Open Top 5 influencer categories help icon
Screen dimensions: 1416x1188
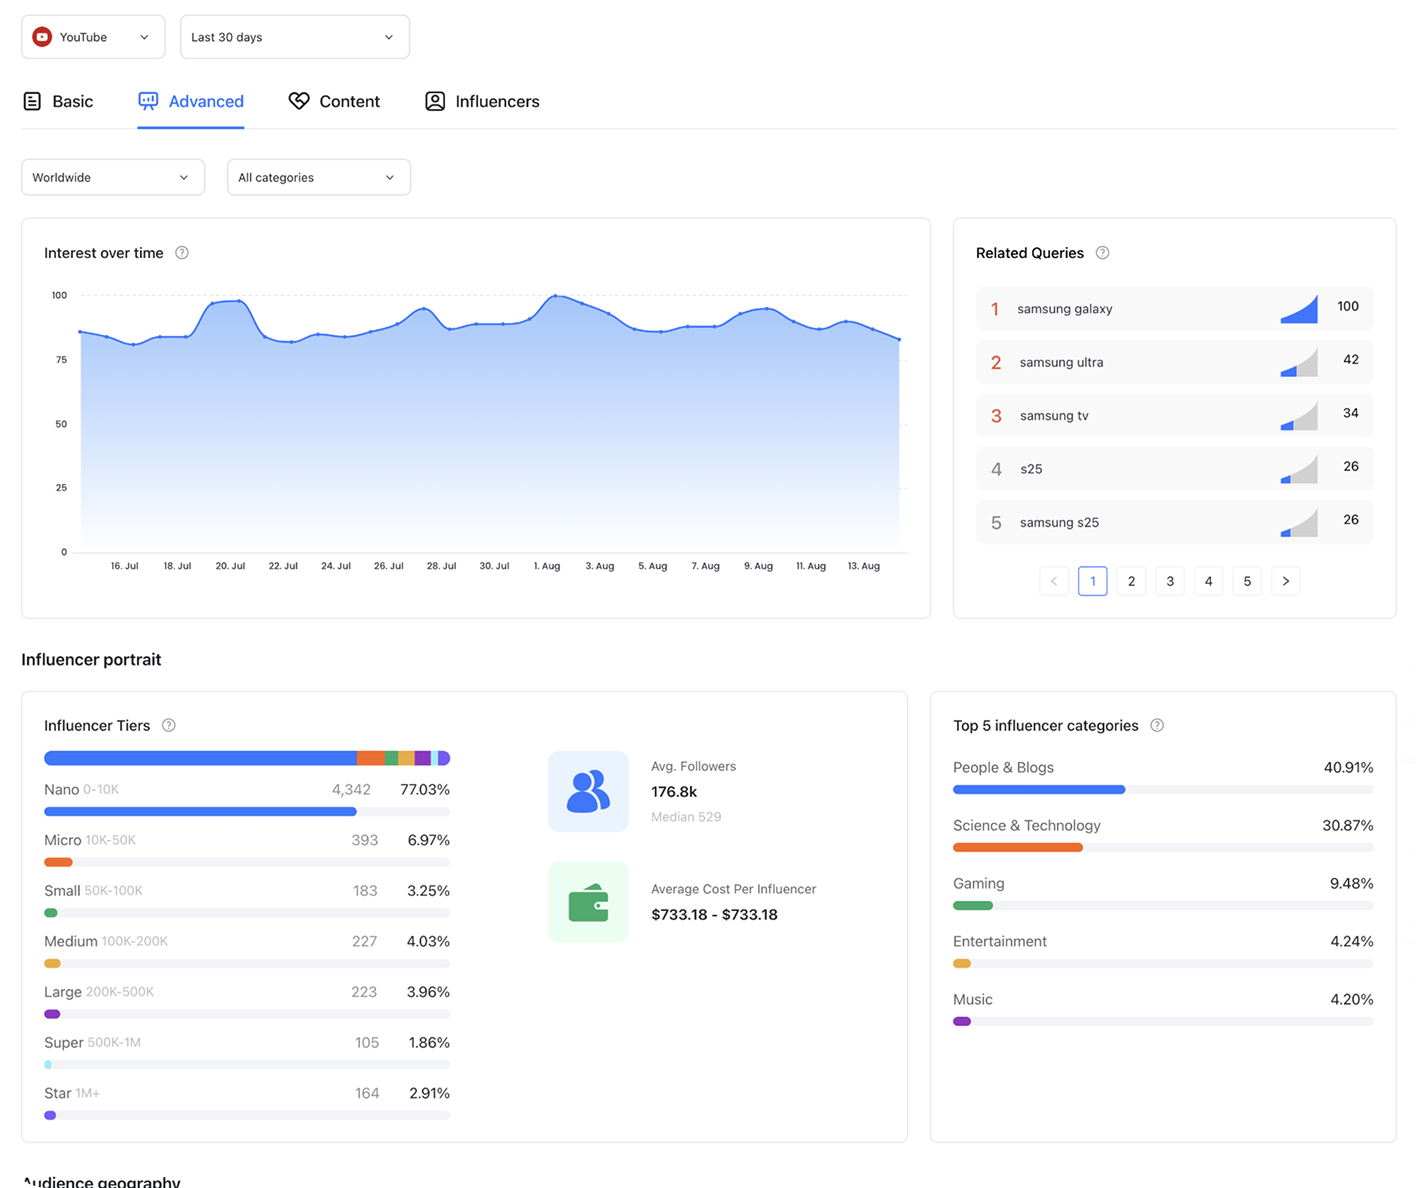pos(1157,726)
